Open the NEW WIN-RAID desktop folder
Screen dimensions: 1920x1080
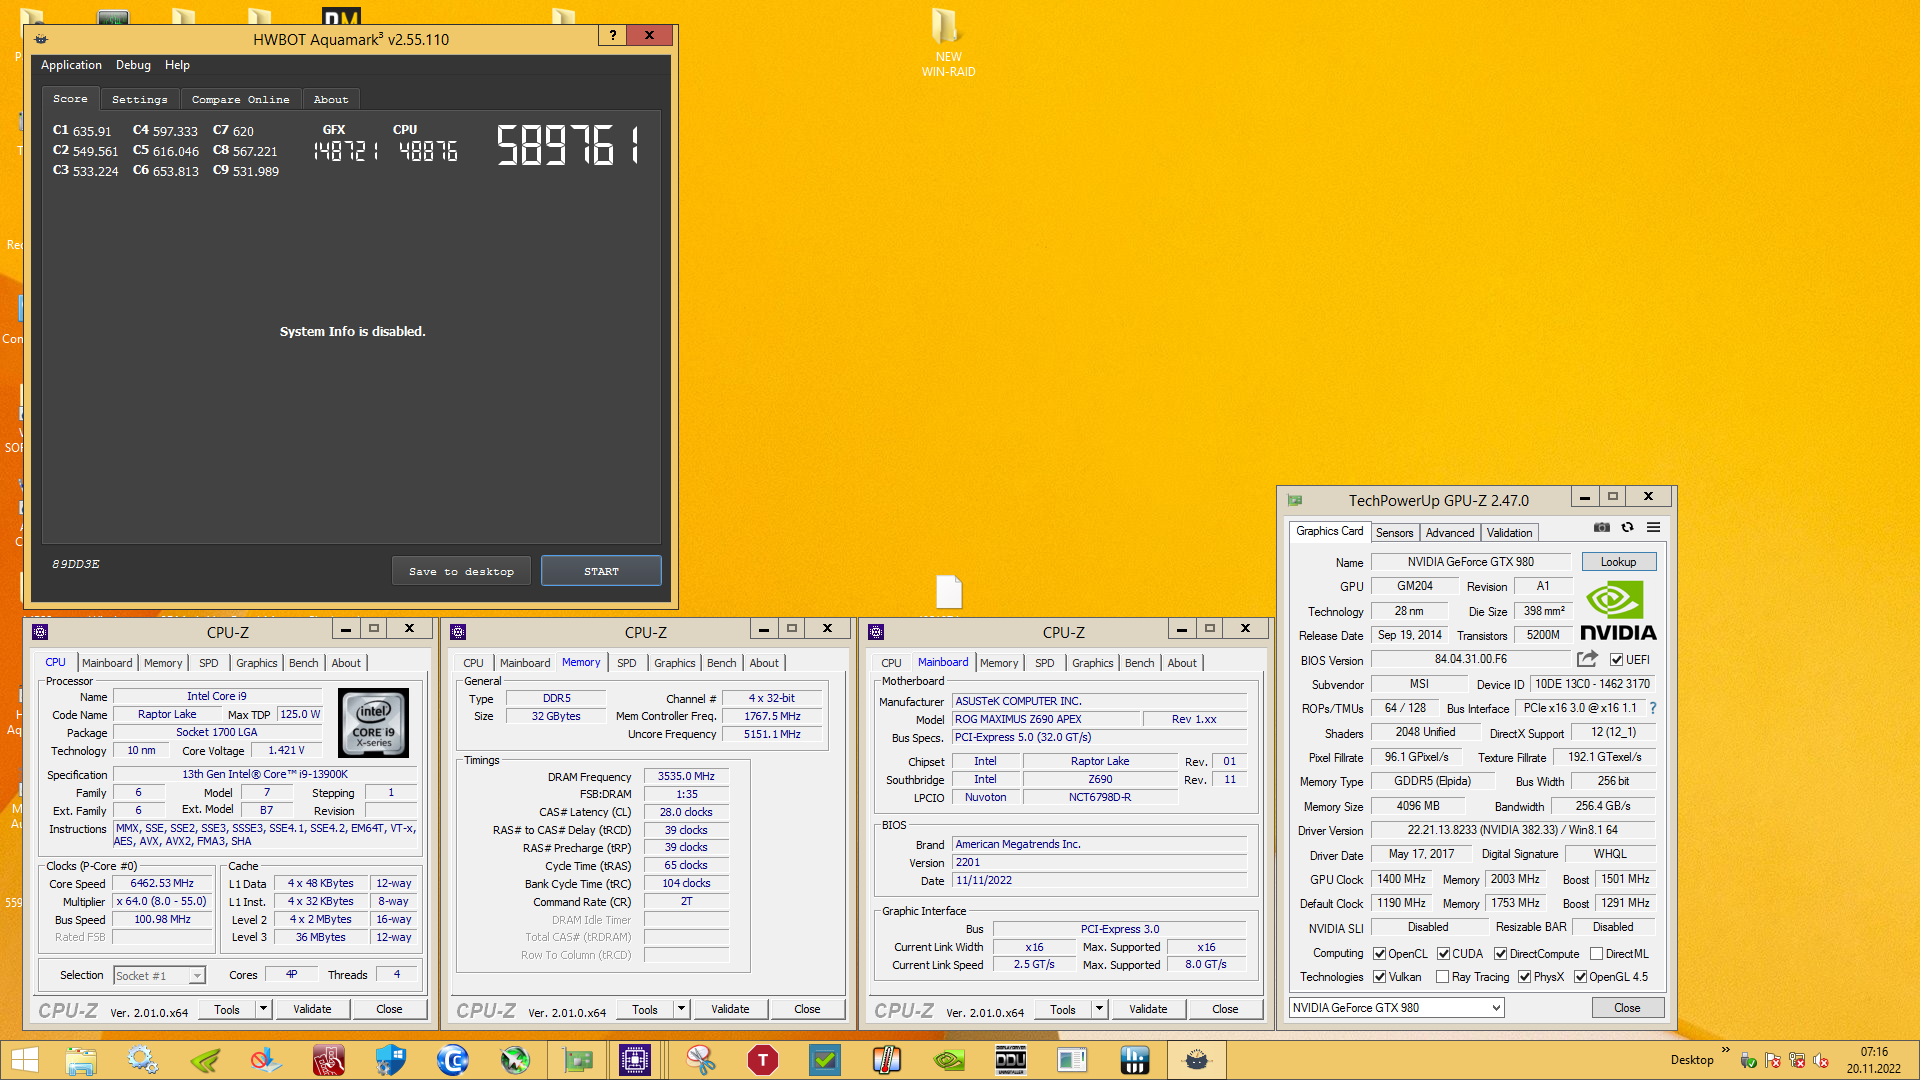947,42
